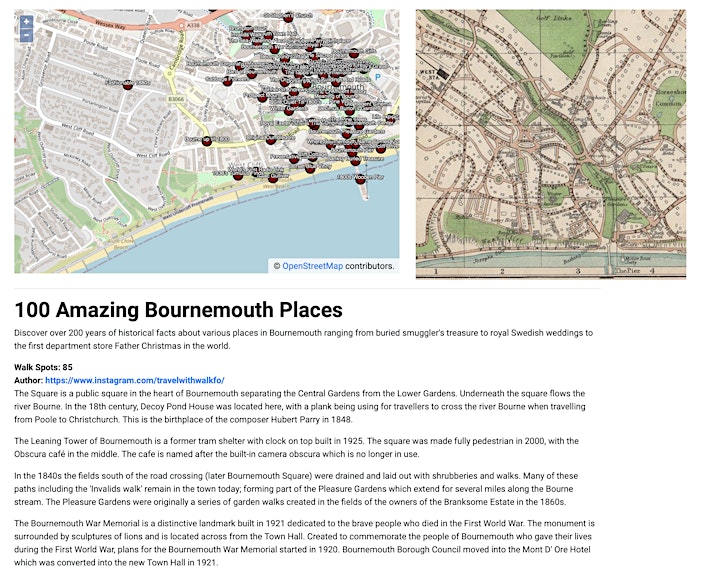
Task: Select the marker where West Cliff Road meets the B3066
Action: pyautogui.click(x=207, y=141)
